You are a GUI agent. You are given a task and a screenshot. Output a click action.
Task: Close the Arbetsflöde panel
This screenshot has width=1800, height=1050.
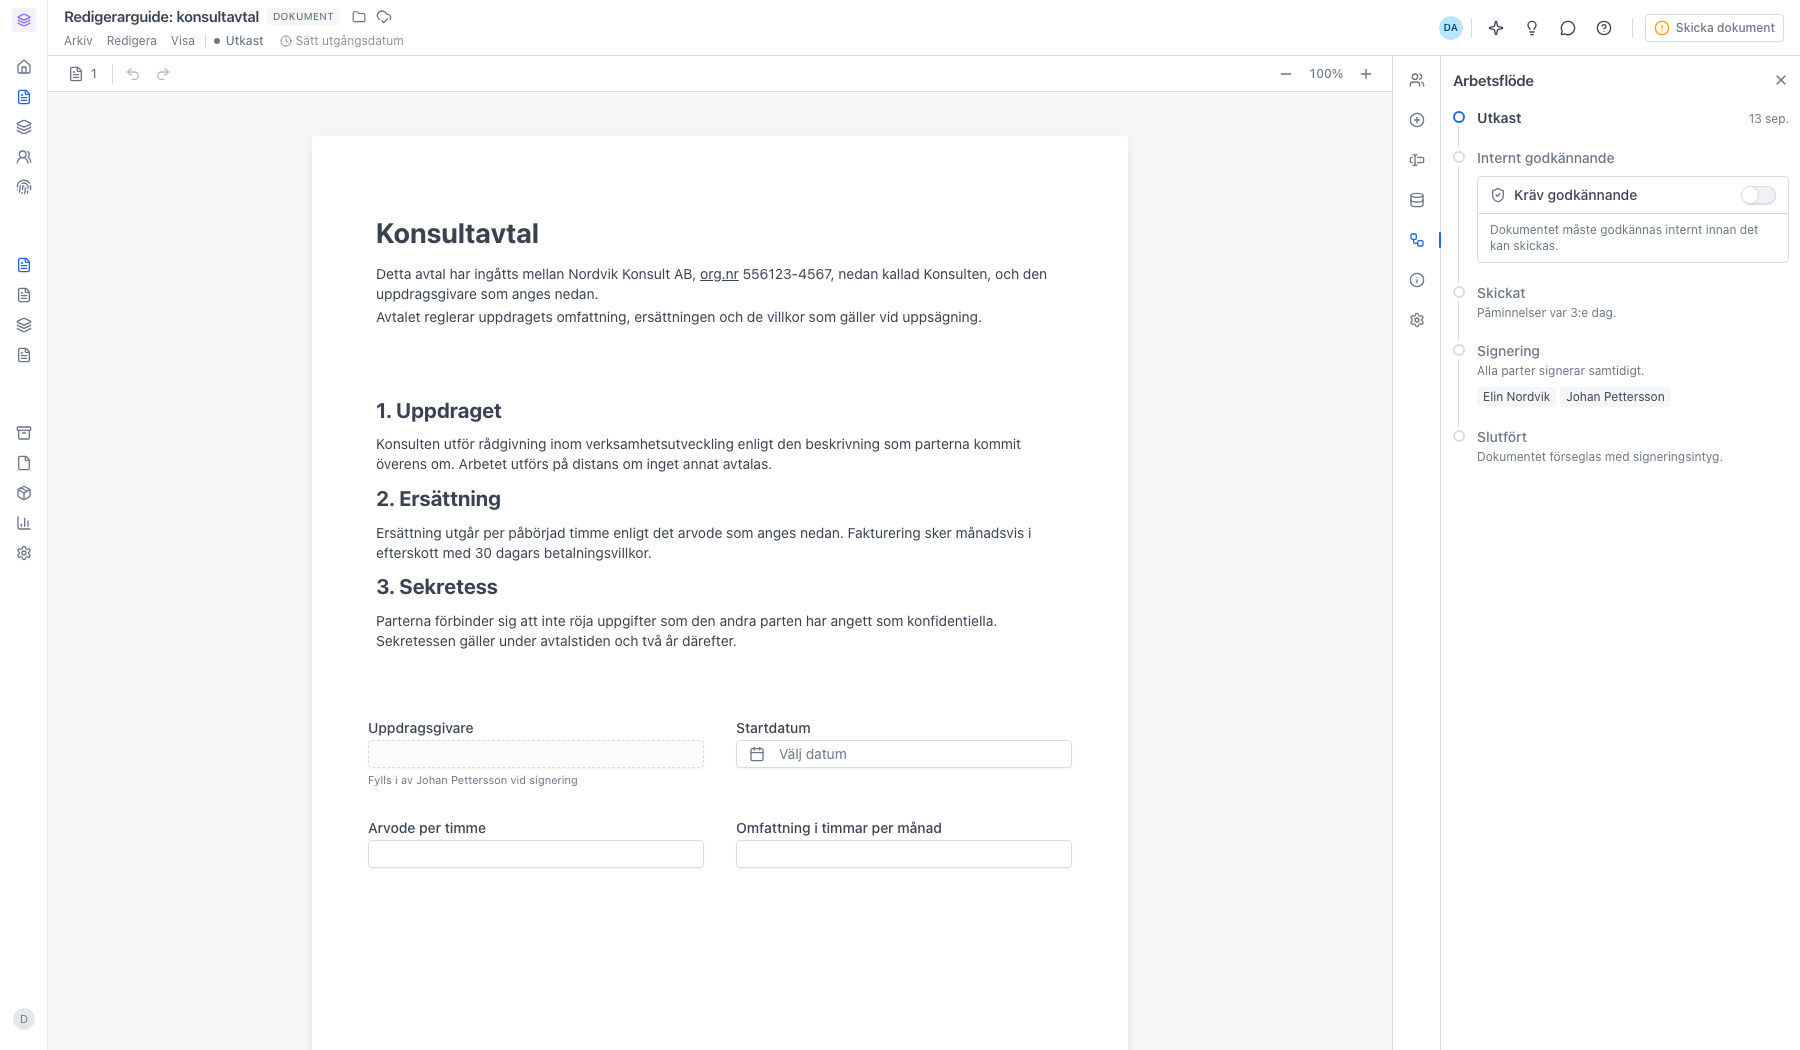(1781, 80)
